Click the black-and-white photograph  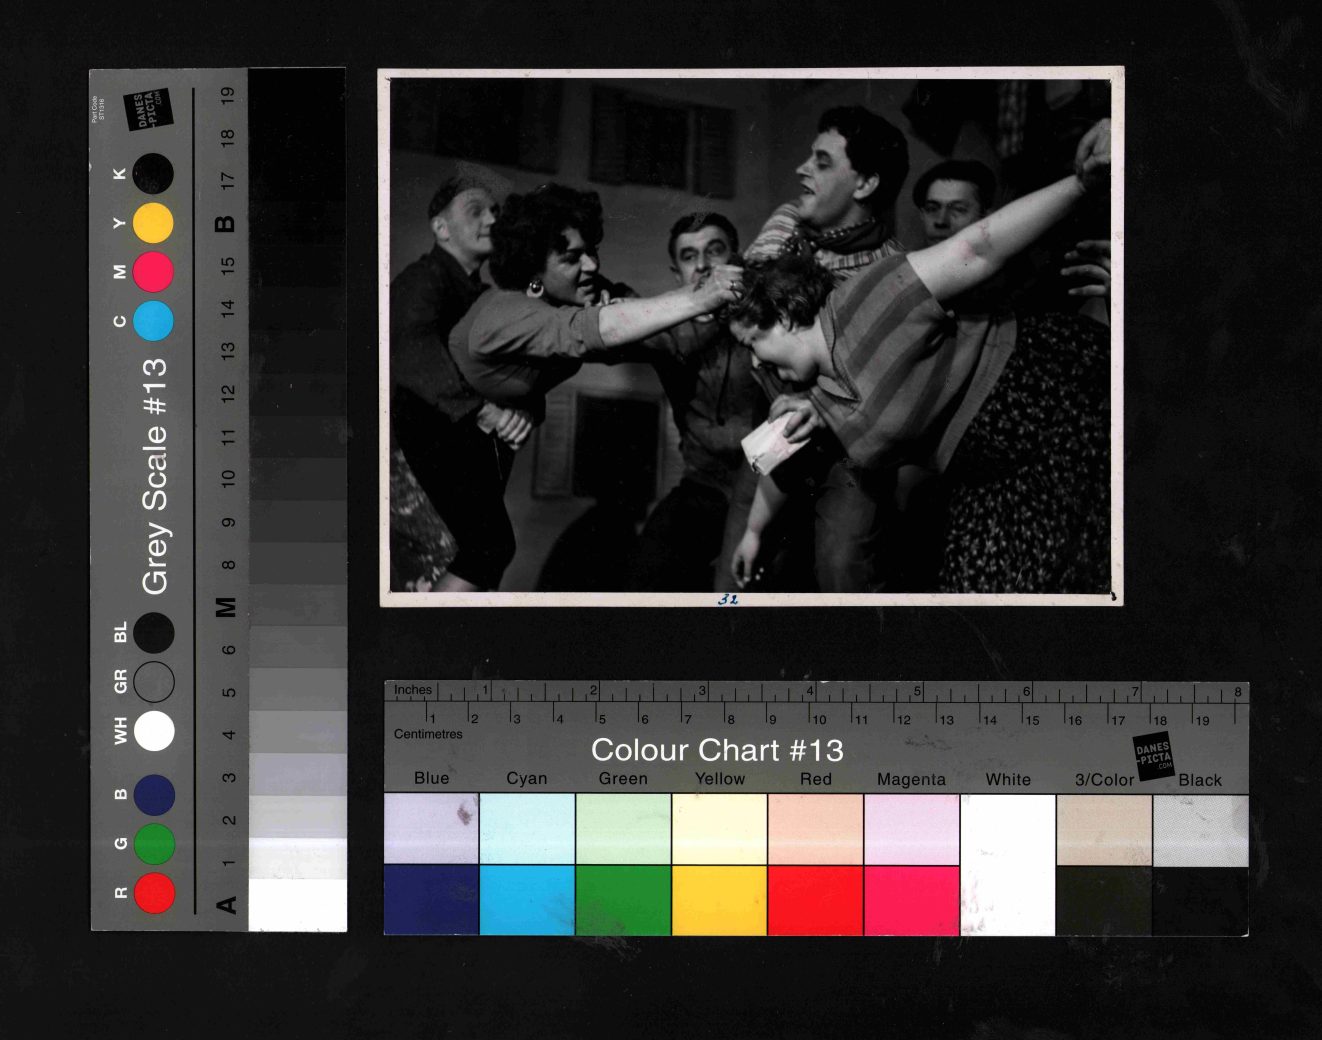(750, 335)
